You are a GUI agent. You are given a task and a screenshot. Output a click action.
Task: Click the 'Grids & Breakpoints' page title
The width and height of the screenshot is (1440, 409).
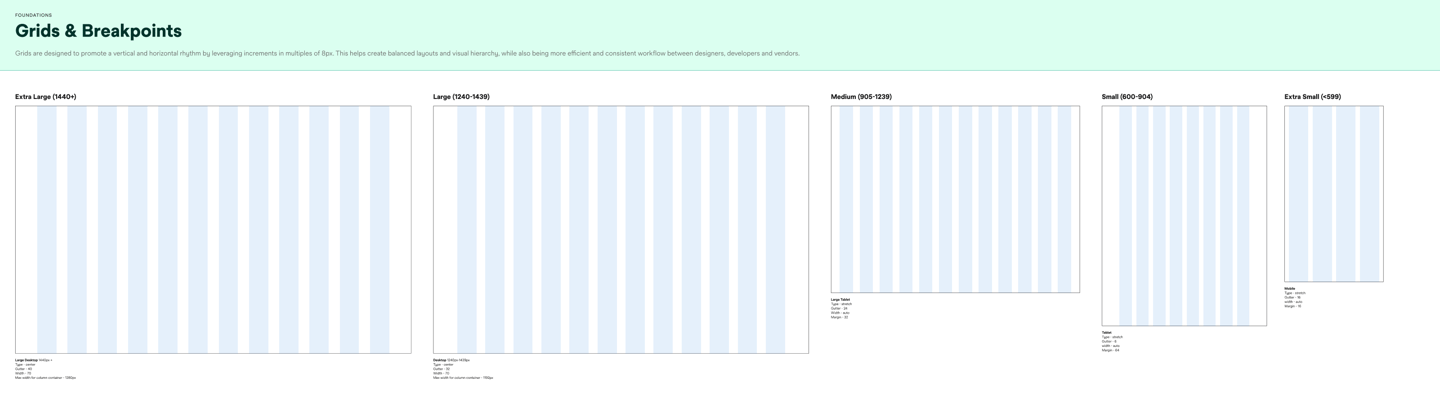point(98,31)
